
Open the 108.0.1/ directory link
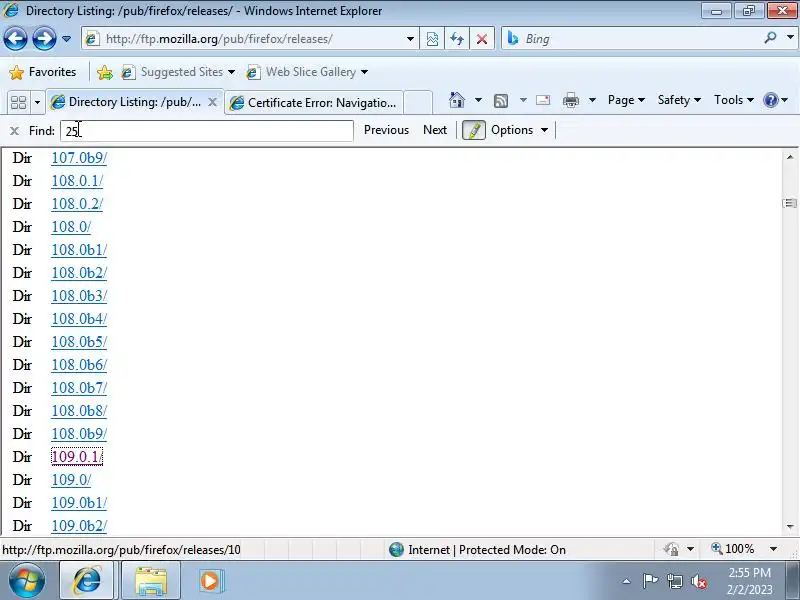tap(77, 181)
